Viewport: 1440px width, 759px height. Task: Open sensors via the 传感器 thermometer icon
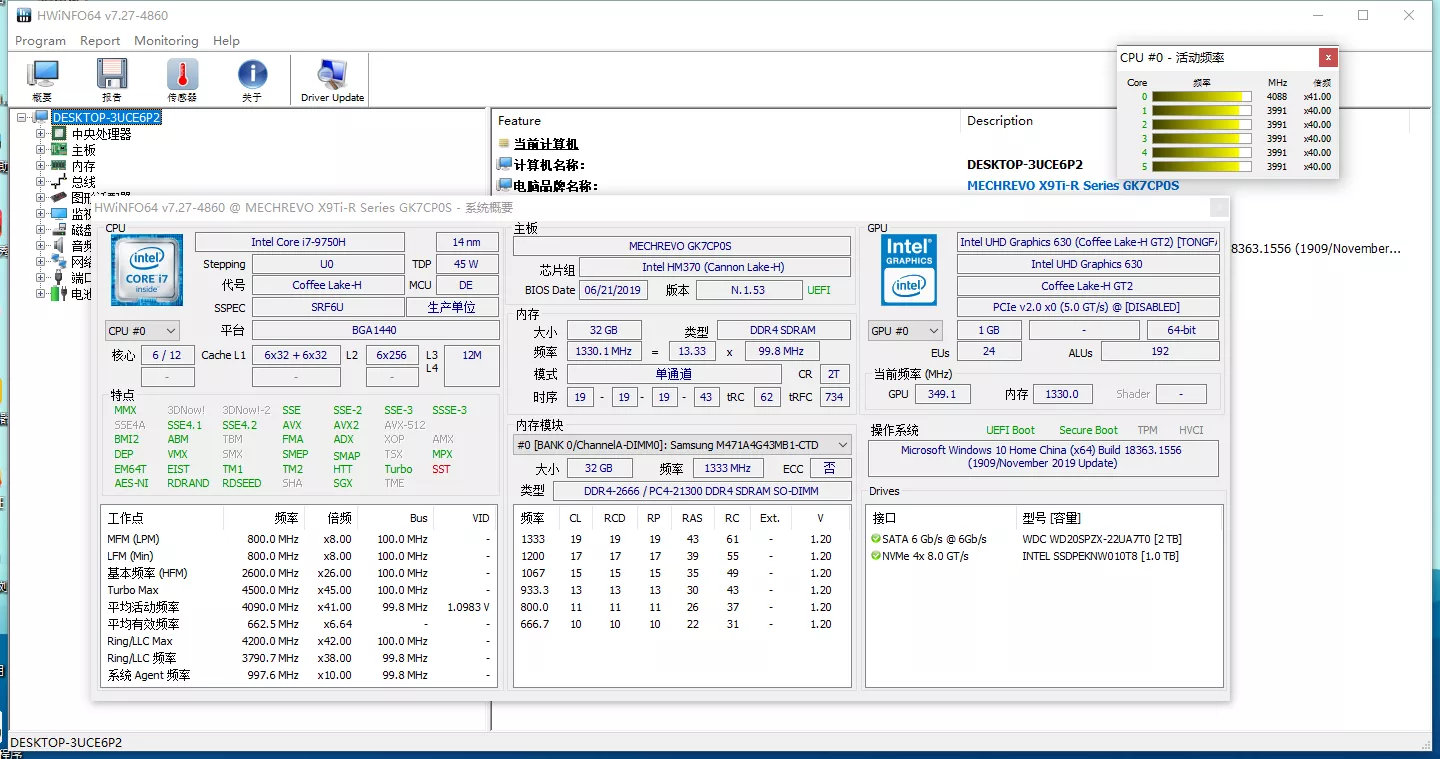point(182,78)
